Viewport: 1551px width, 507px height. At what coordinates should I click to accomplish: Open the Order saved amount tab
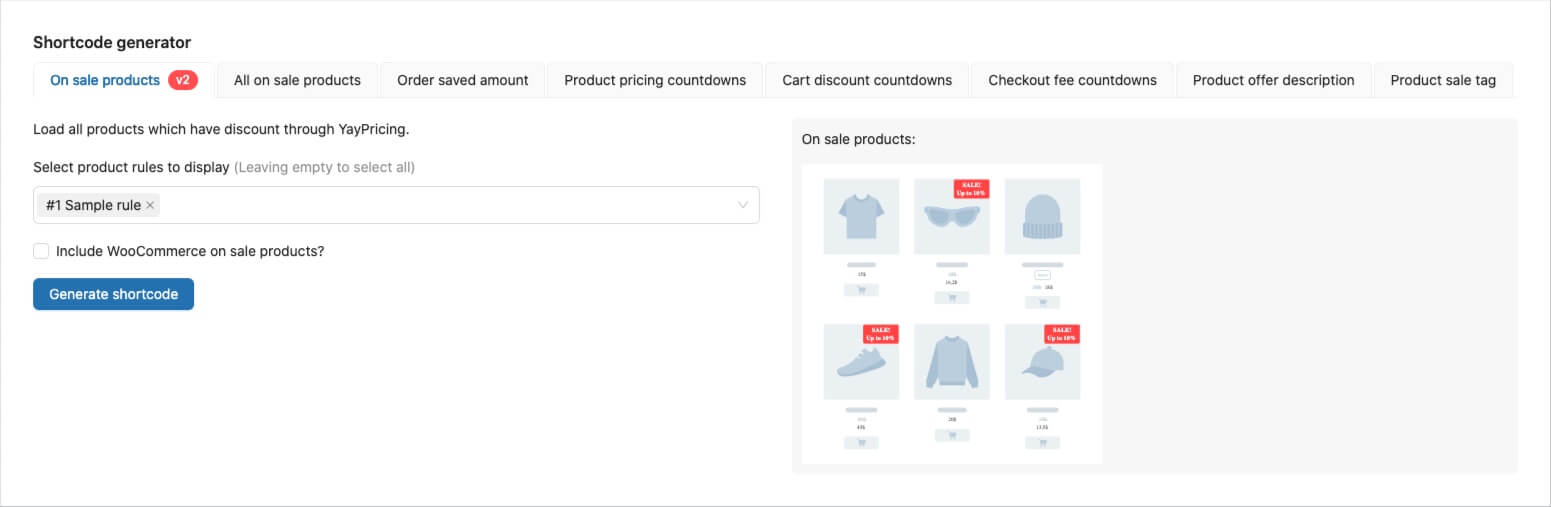click(462, 80)
